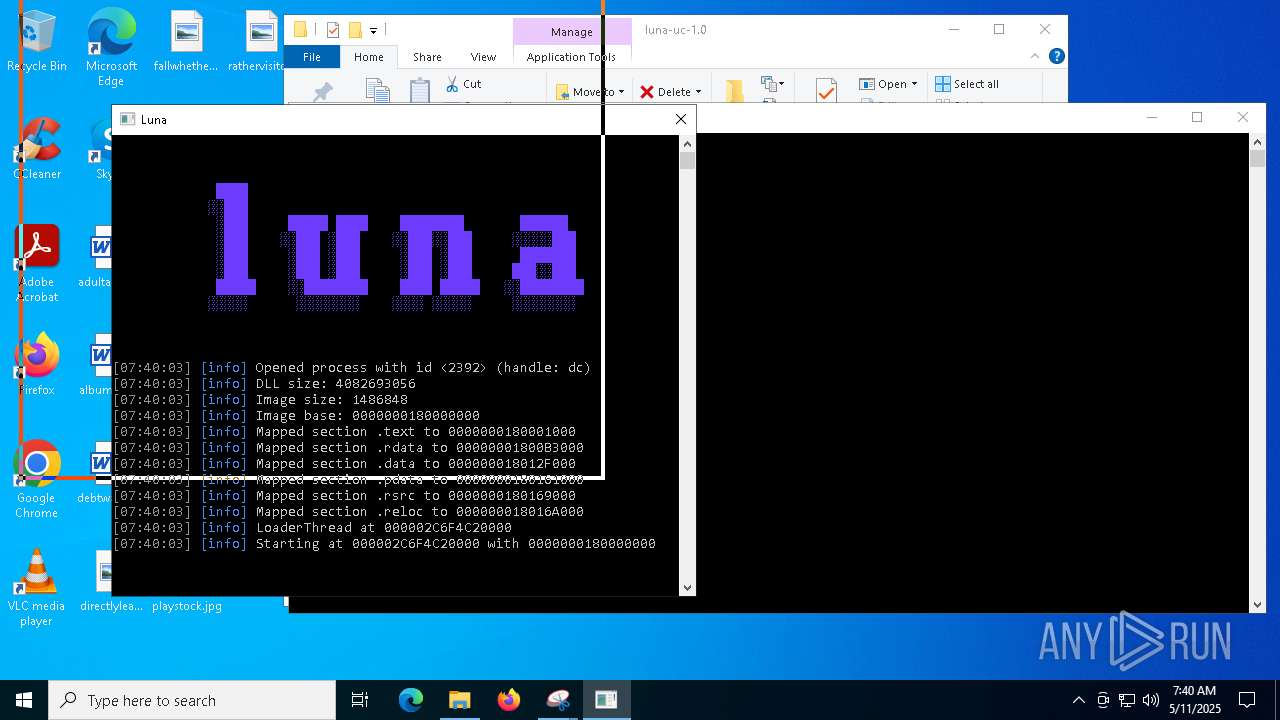Click the new folder icon in Explorer title bar
Viewport: 1280px width, 720px height.
click(x=354, y=30)
